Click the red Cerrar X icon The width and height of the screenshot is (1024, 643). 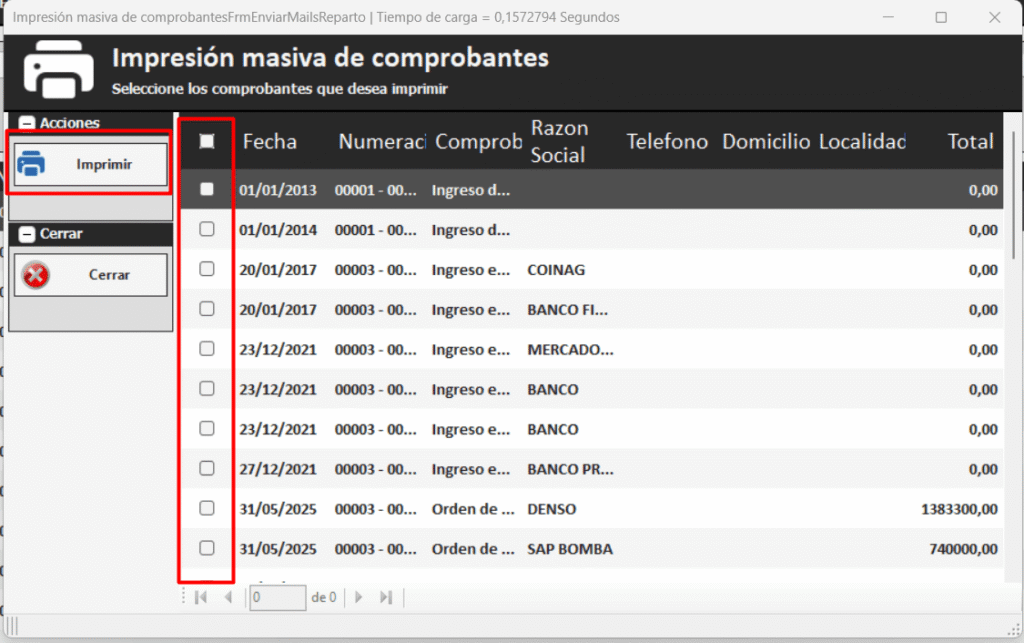click(36, 275)
